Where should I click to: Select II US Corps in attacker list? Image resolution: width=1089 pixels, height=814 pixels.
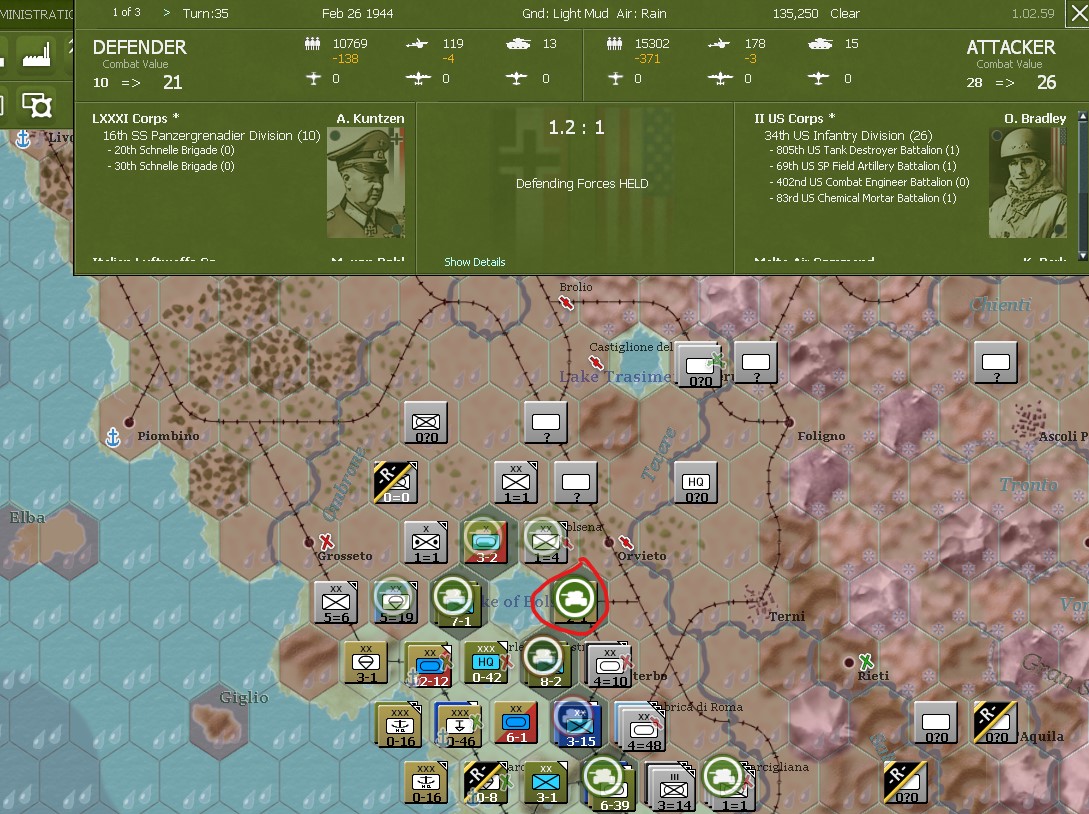coord(795,118)
